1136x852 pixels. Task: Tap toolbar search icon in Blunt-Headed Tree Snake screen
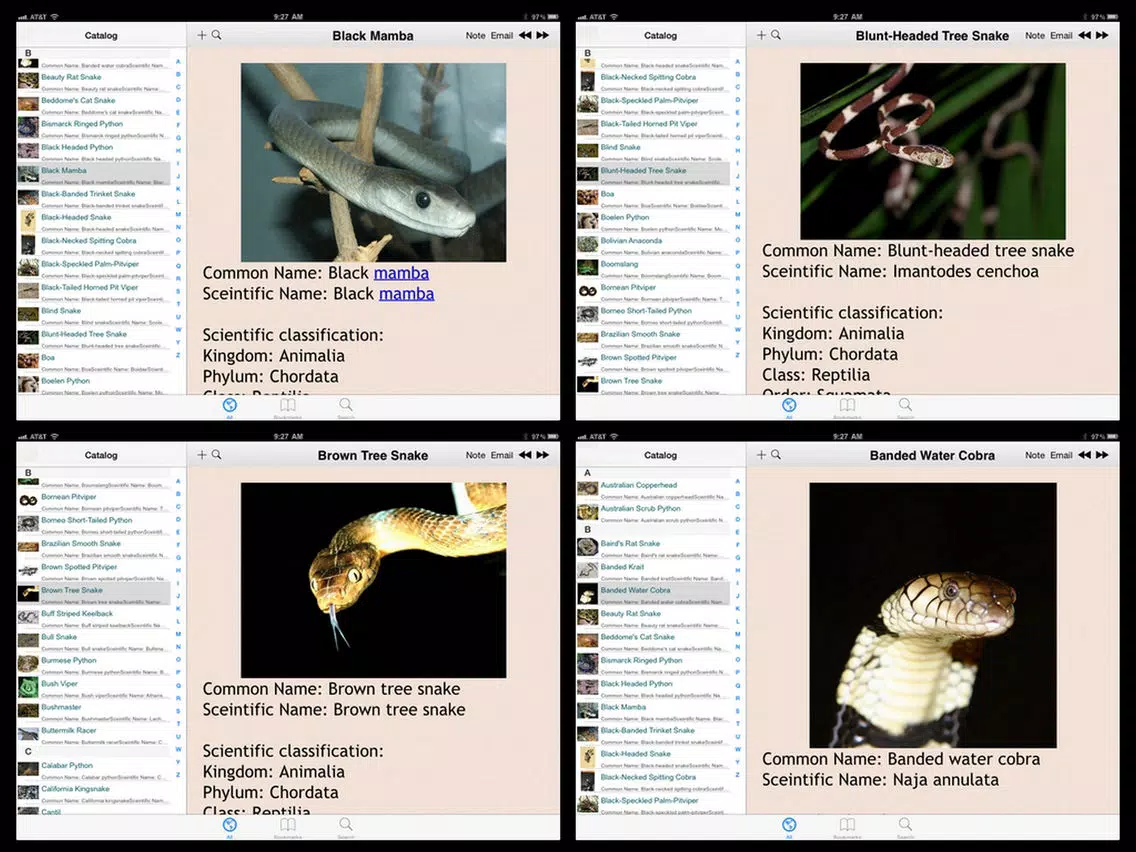[776, 35]
